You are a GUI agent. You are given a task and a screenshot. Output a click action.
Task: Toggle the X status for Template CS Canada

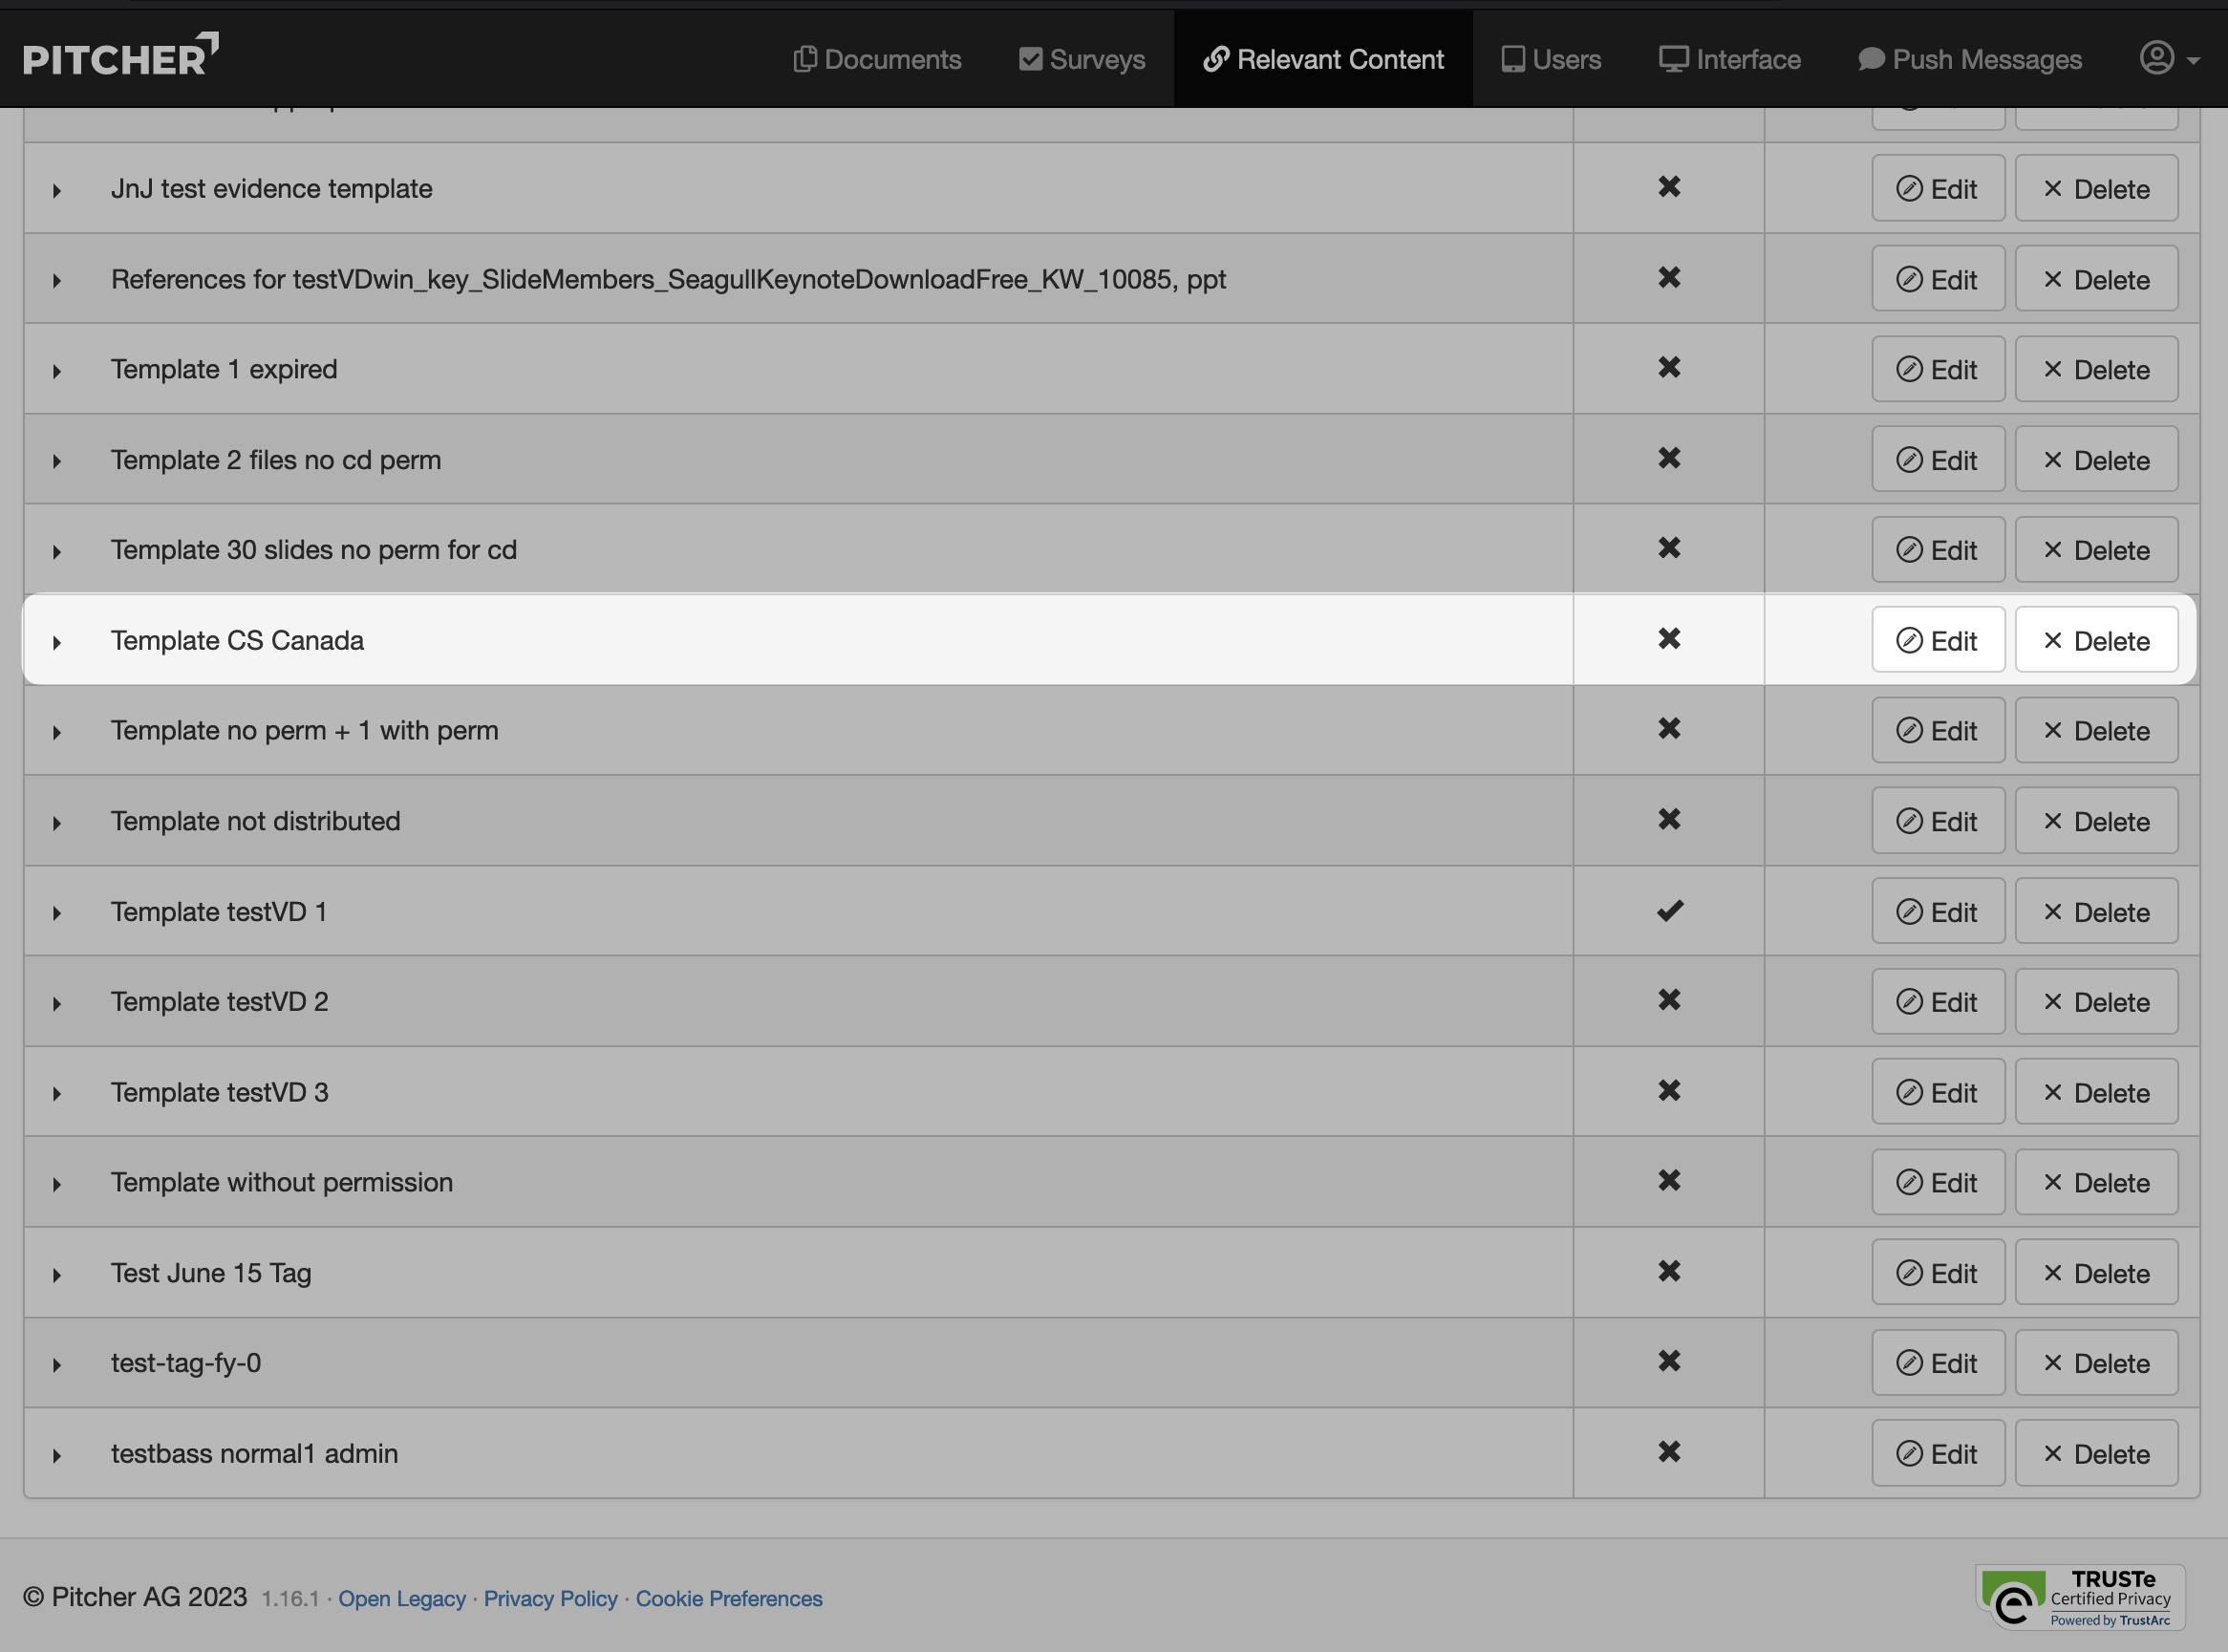coord(1669,639)
